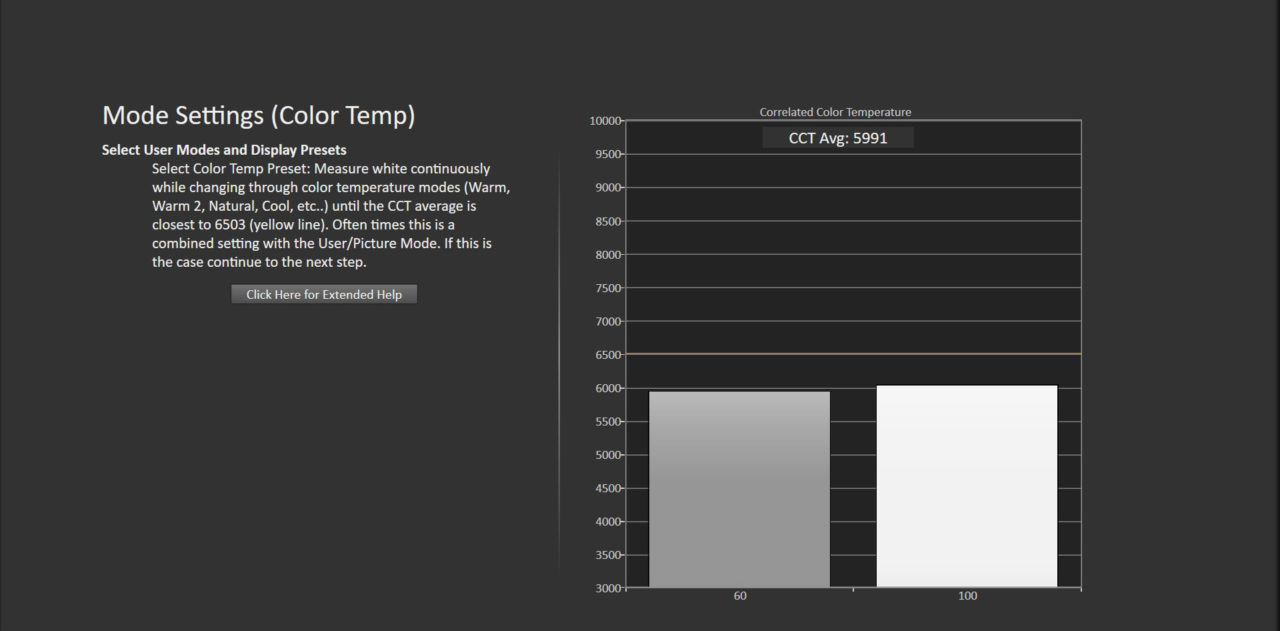This screenshot has height=631, width=1280.
Task: Click the 10000 y-axis label
Action: pos(605,121)
